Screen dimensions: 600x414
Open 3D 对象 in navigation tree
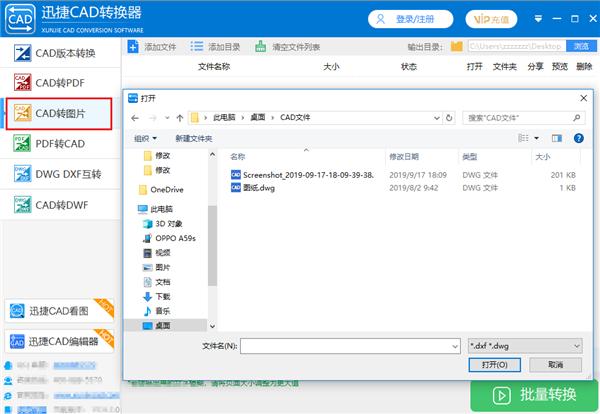point(163,223)
